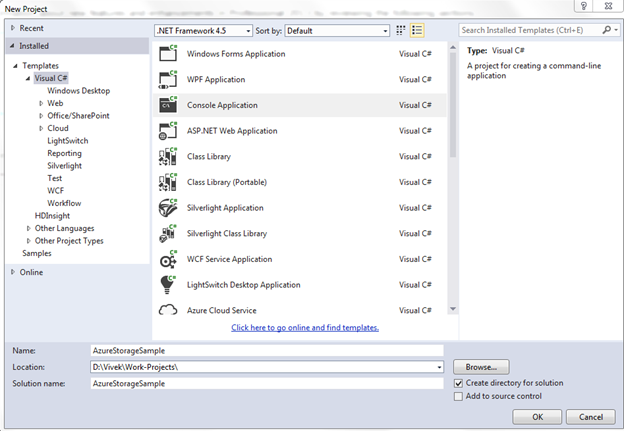Enable Add to source control checkbox

tap(458, 396)
